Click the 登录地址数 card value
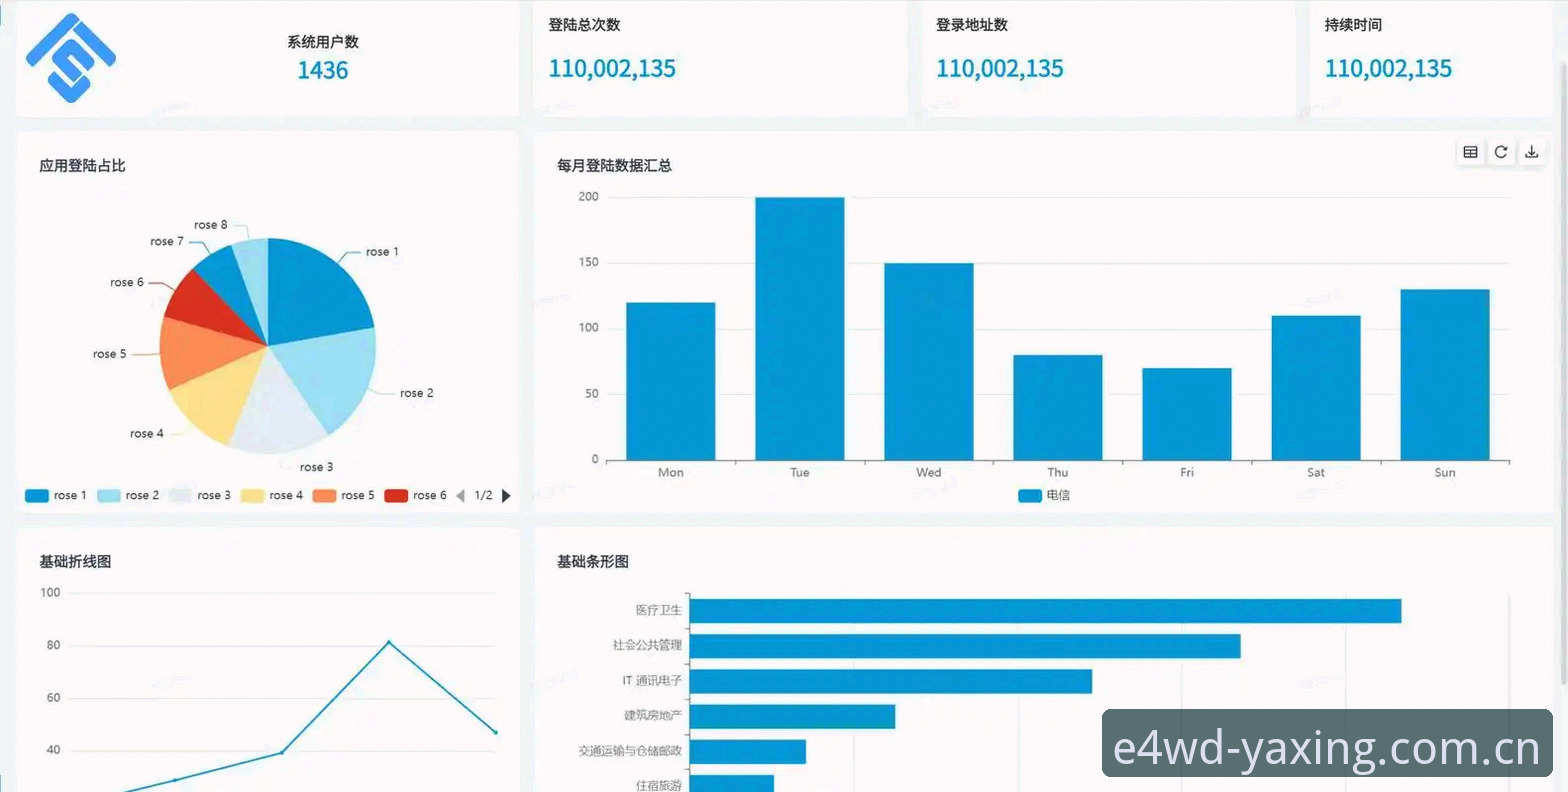Screen dimensions: 1568x792 [x=1000, y=68]
